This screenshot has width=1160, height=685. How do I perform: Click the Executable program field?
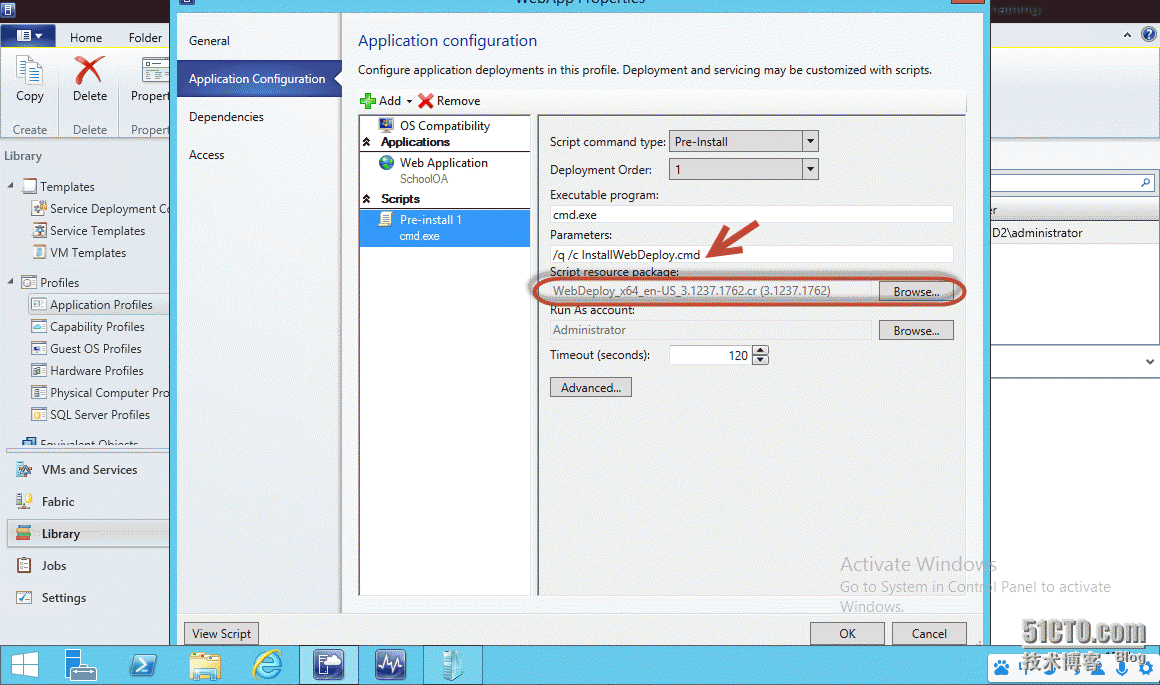pos(752,215)
